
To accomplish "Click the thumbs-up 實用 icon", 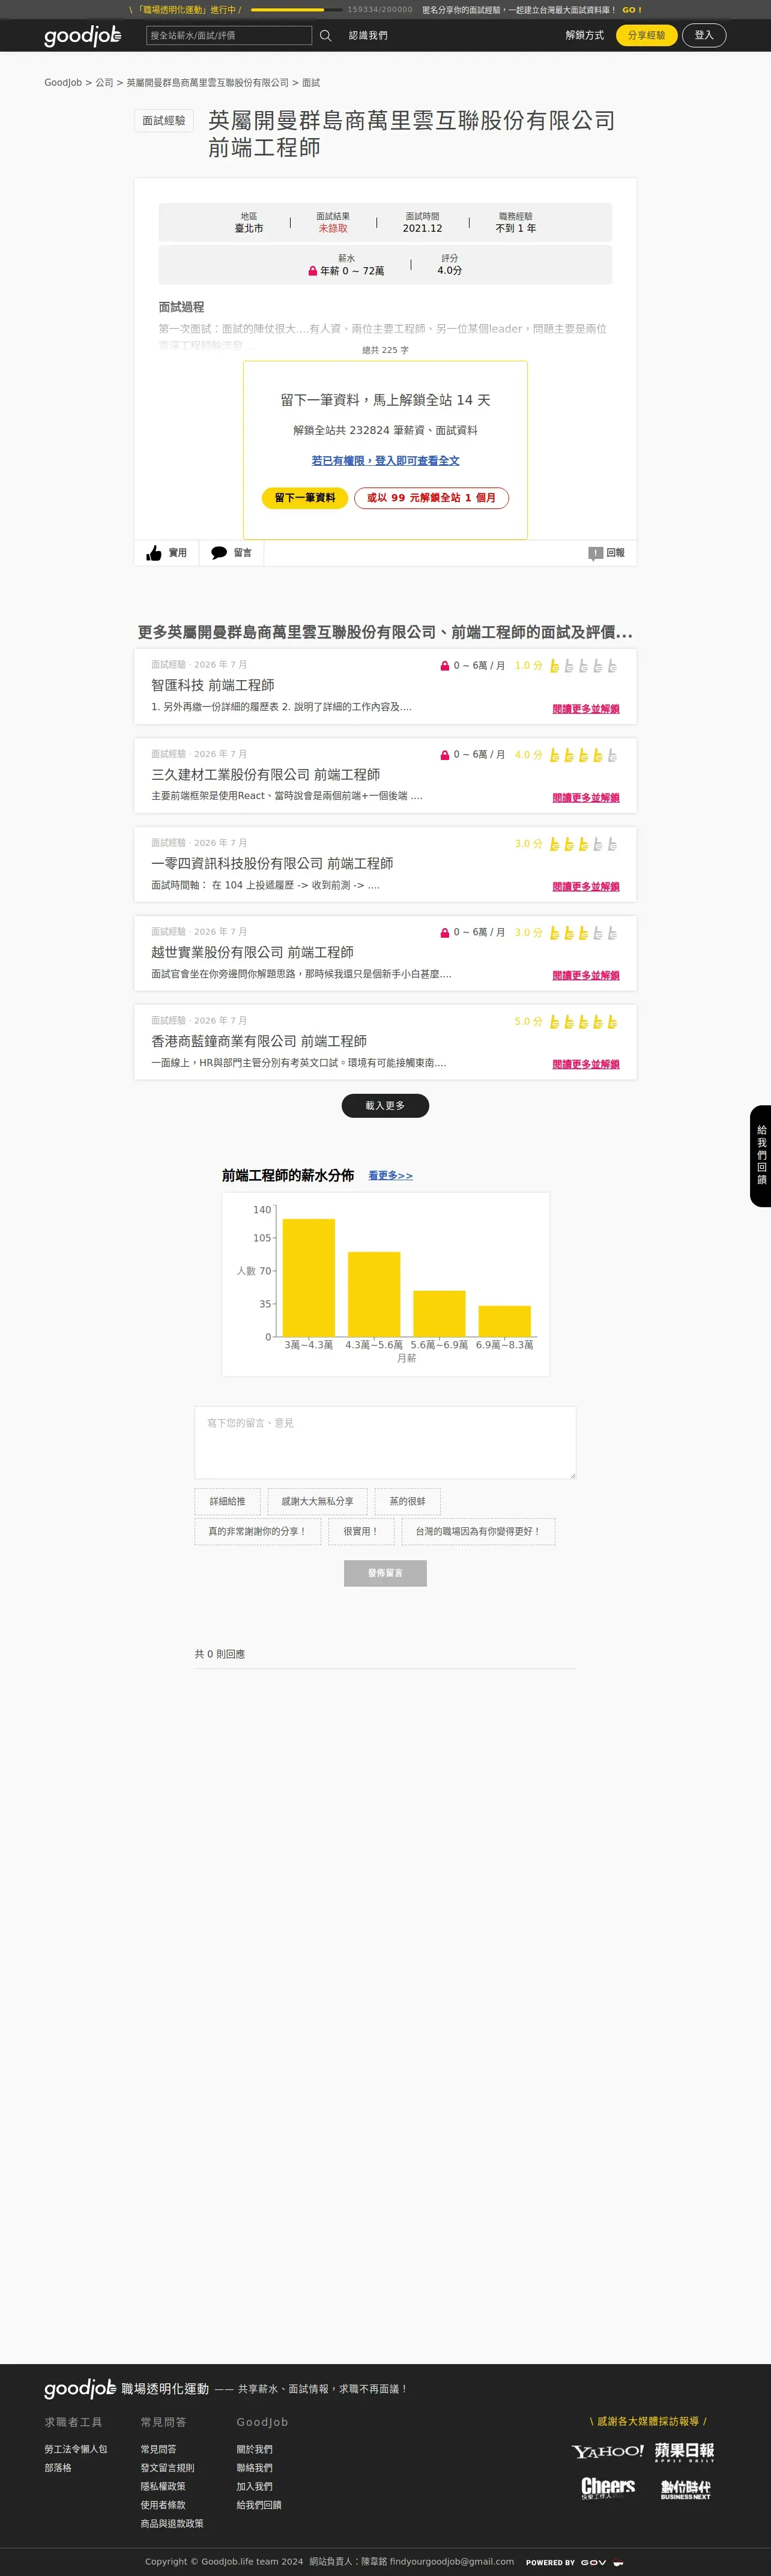I will coord(154,553).
